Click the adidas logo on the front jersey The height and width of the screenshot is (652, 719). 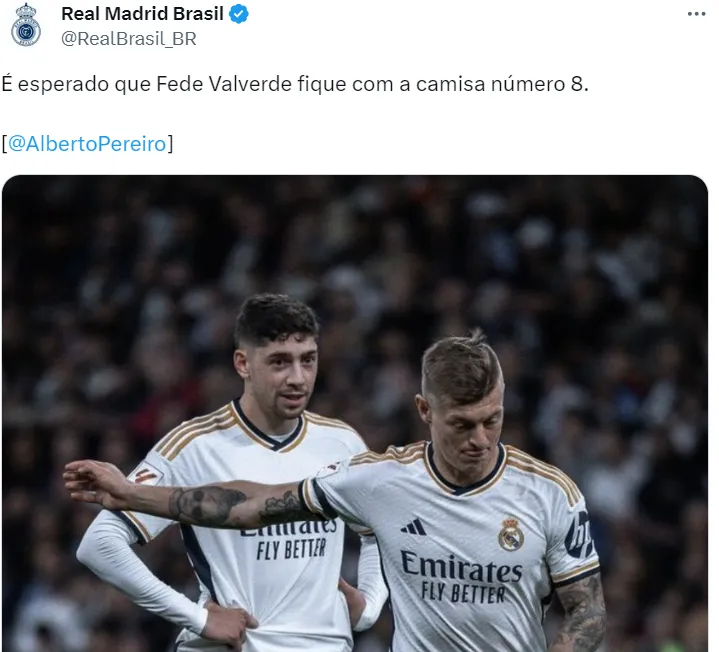pyautogui.click(x=414, y=526)
